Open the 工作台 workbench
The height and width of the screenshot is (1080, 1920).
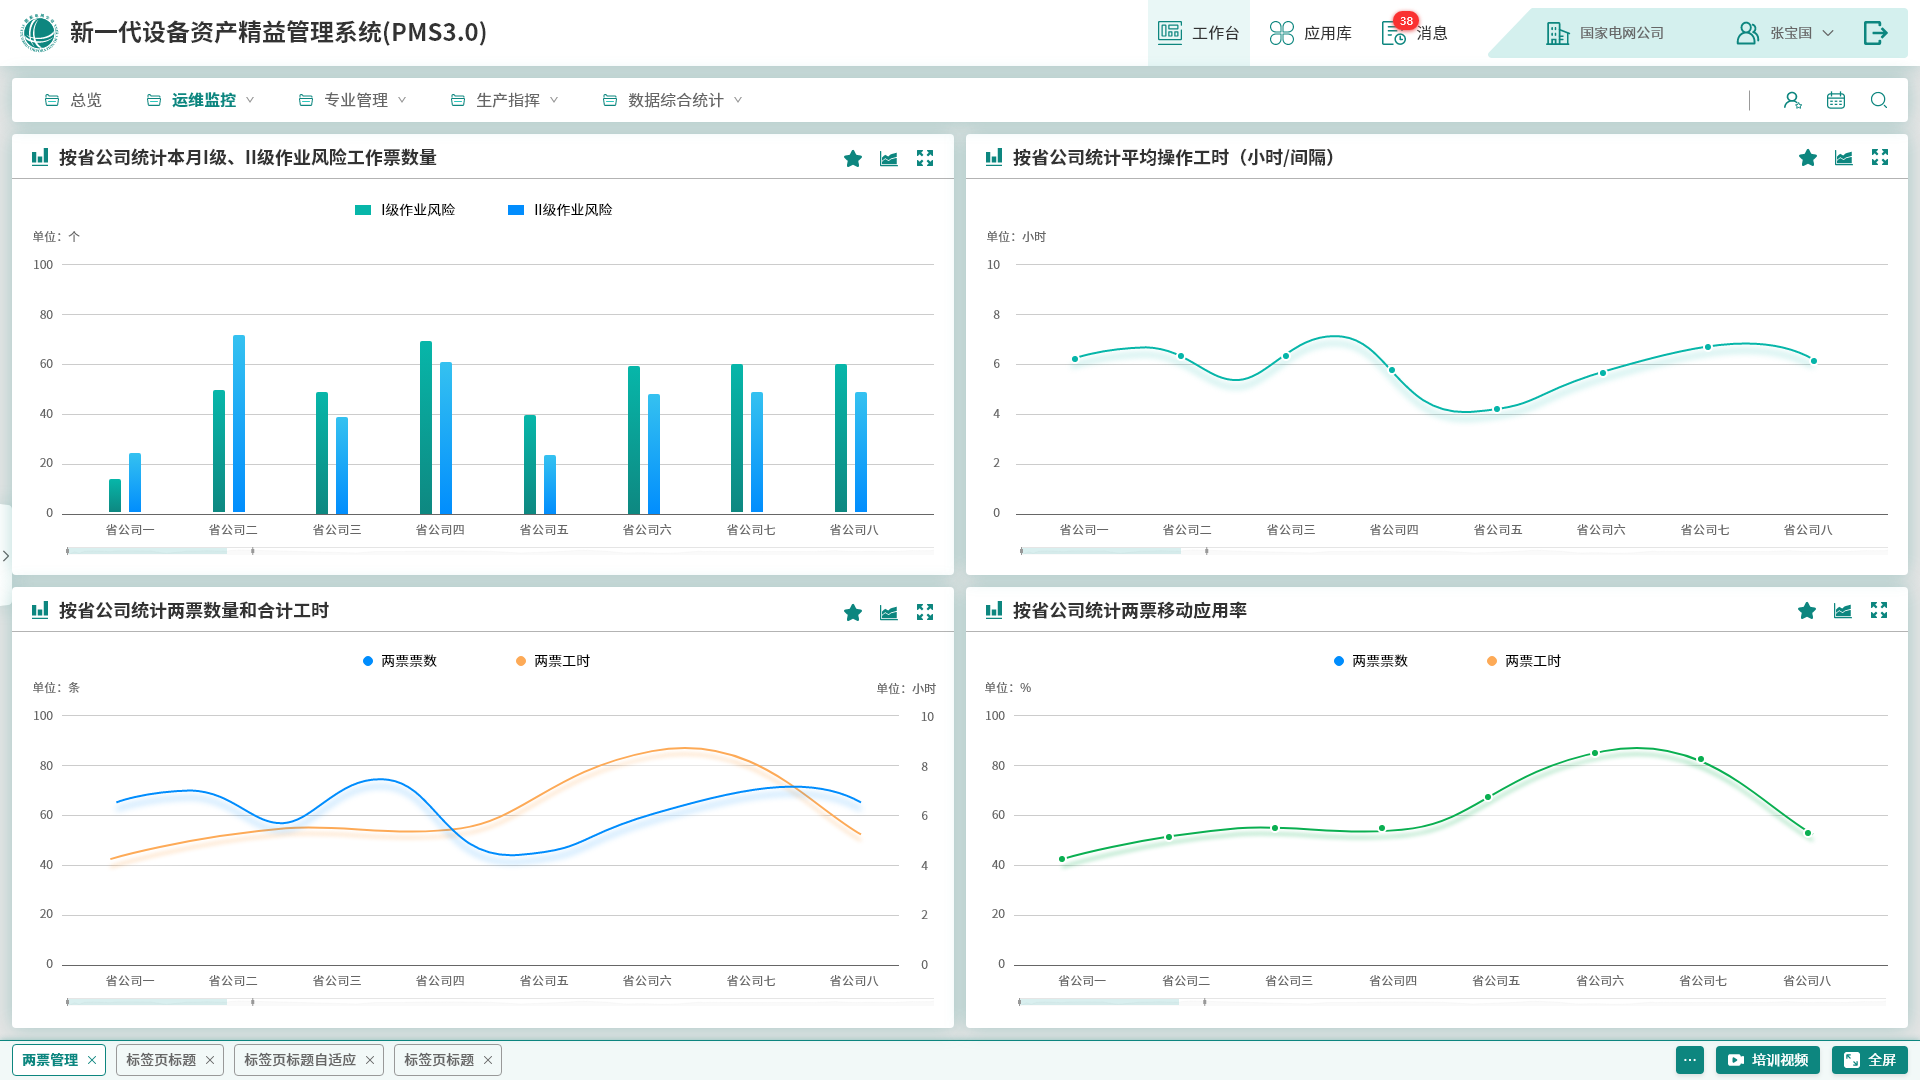(x=1198, y=33)
